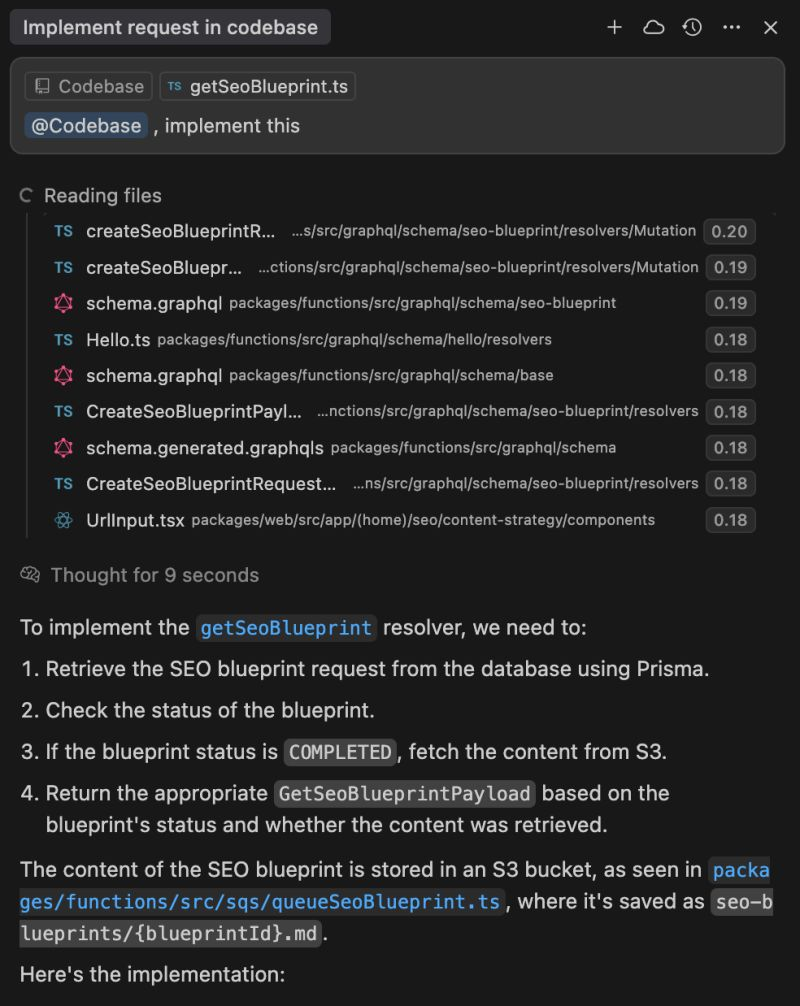Close the chat panel
The width and height of the screenshot is (800, 1006).
[770, 28]
